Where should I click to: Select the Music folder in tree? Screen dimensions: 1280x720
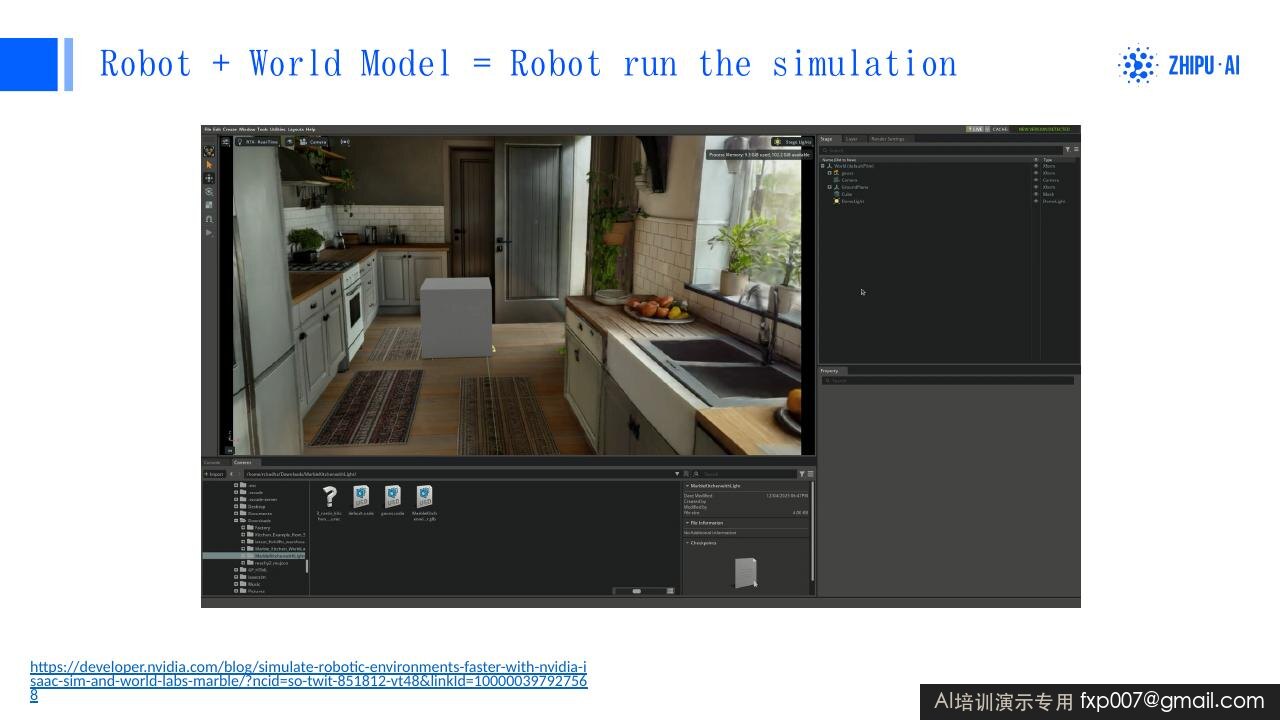tap(250, 584)
